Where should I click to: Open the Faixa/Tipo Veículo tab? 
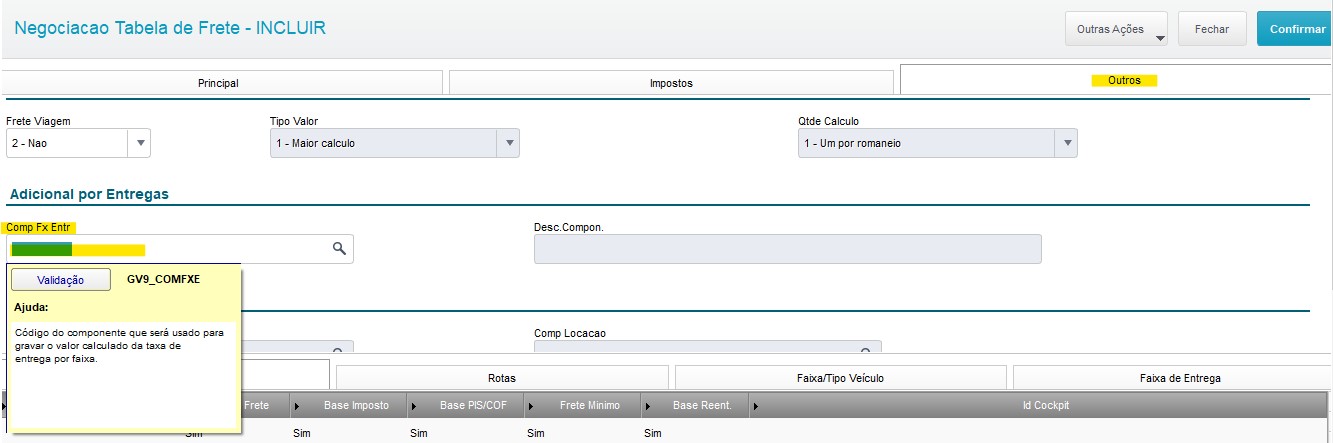click(x=840, y=378)
